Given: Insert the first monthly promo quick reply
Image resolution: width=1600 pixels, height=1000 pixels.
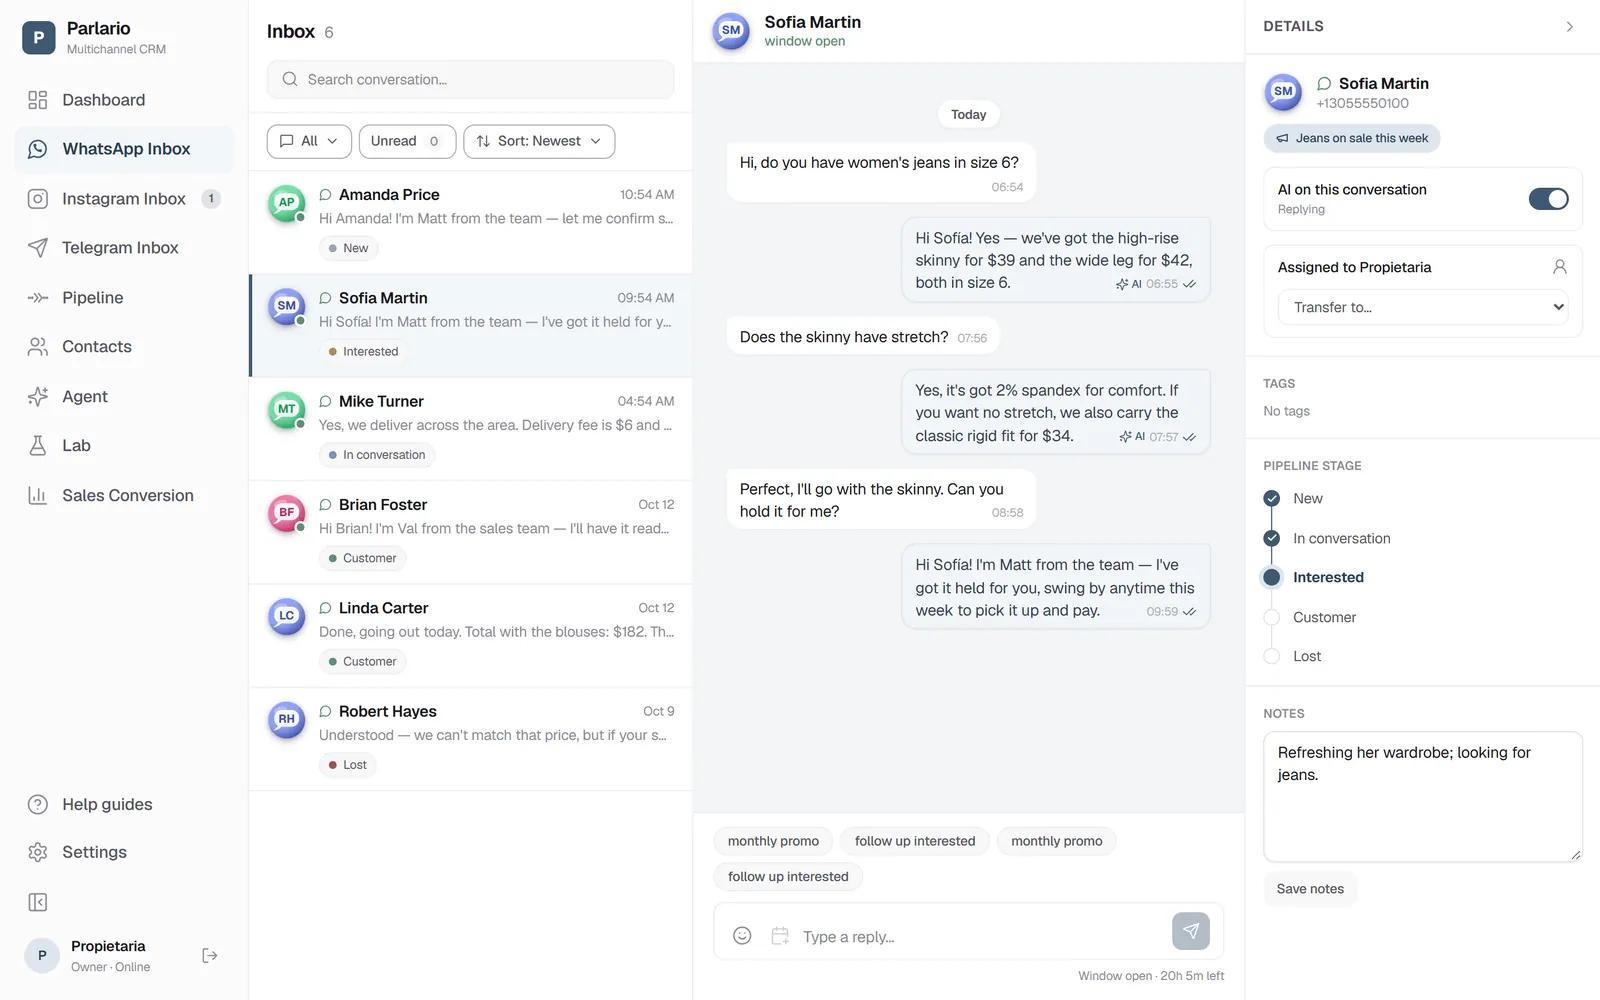Looking at the screenshot, I should tap(773, 841).
